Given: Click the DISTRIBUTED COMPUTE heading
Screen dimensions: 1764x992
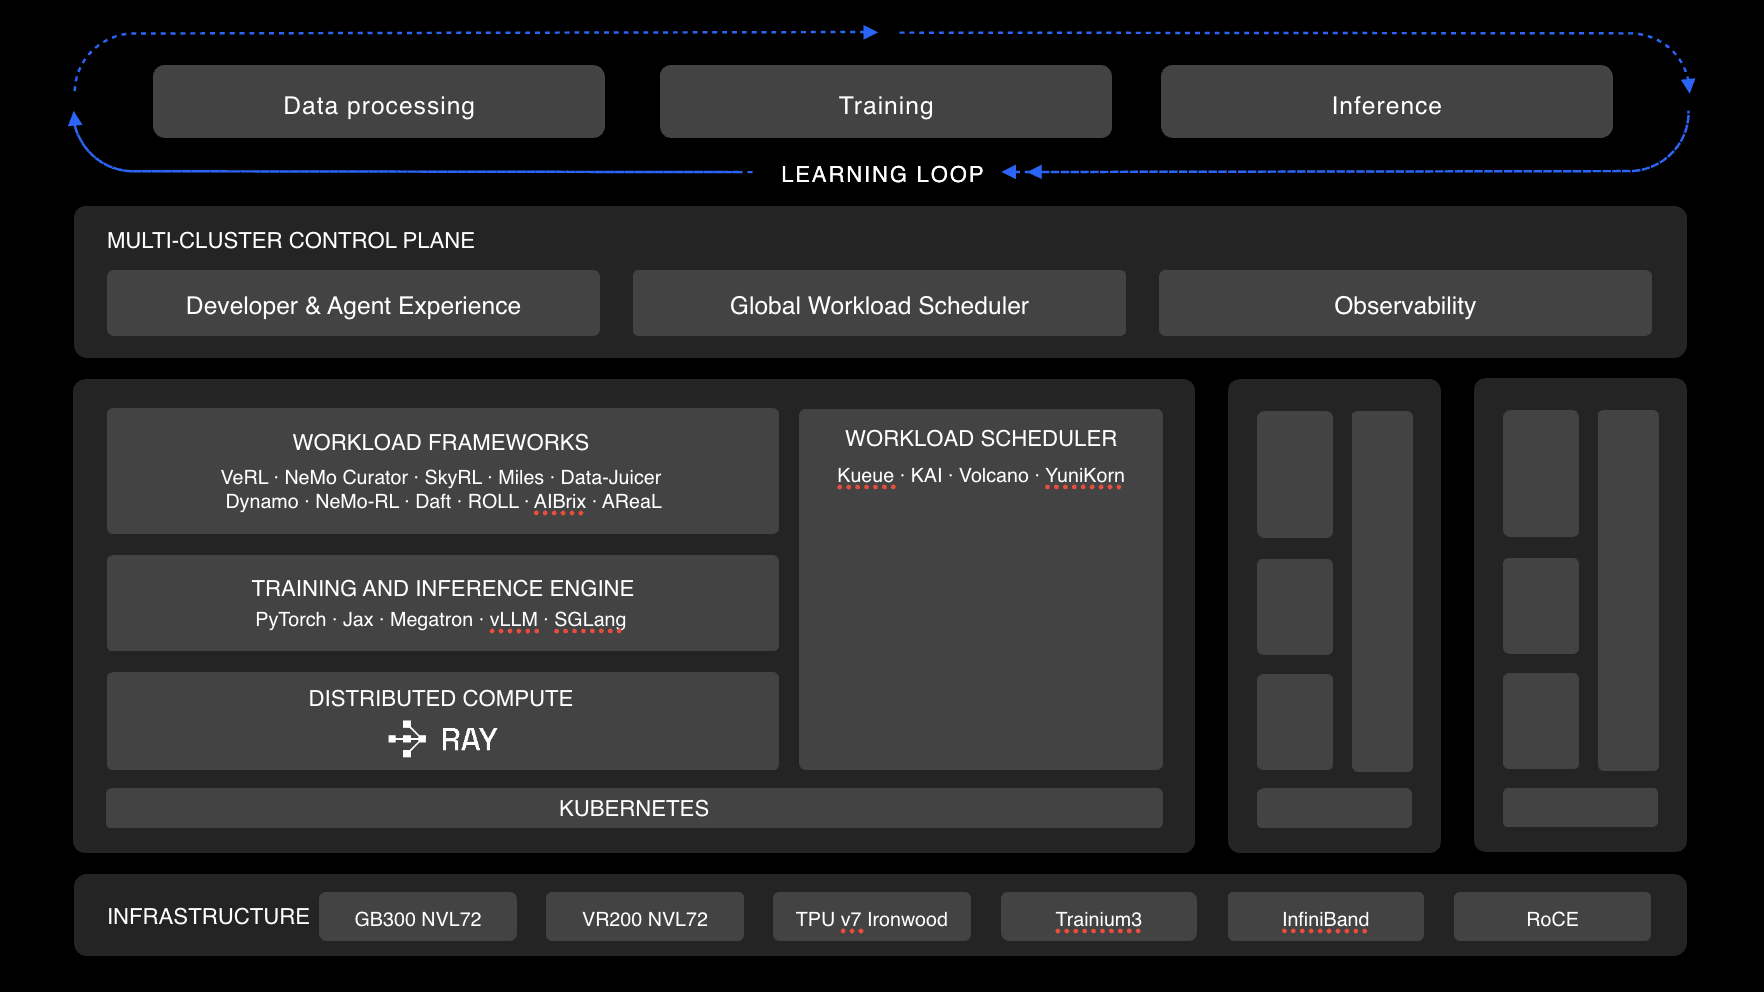Looking at the screenshot, I should point(441,698).
